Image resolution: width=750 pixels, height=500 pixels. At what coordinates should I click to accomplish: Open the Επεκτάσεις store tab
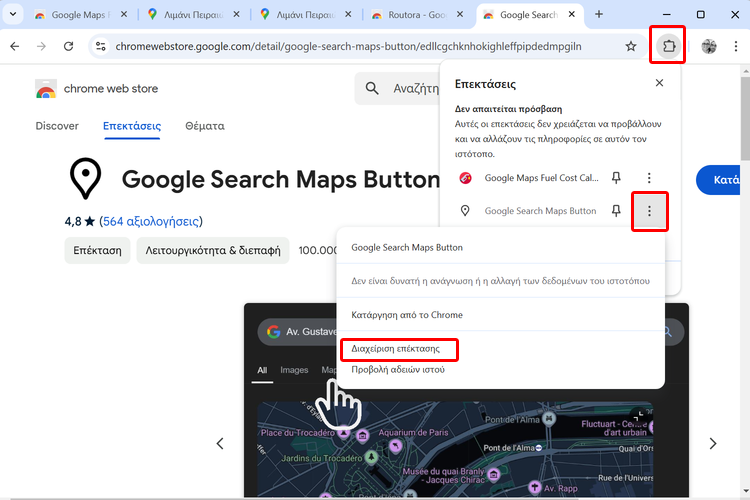click(132, 126)
